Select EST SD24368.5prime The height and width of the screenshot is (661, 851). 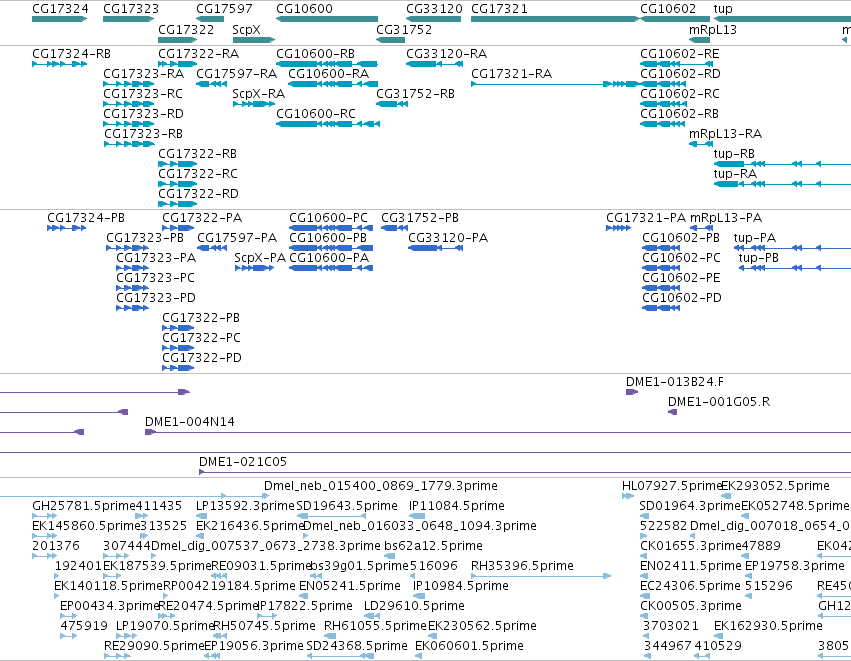tap(340, 656)
